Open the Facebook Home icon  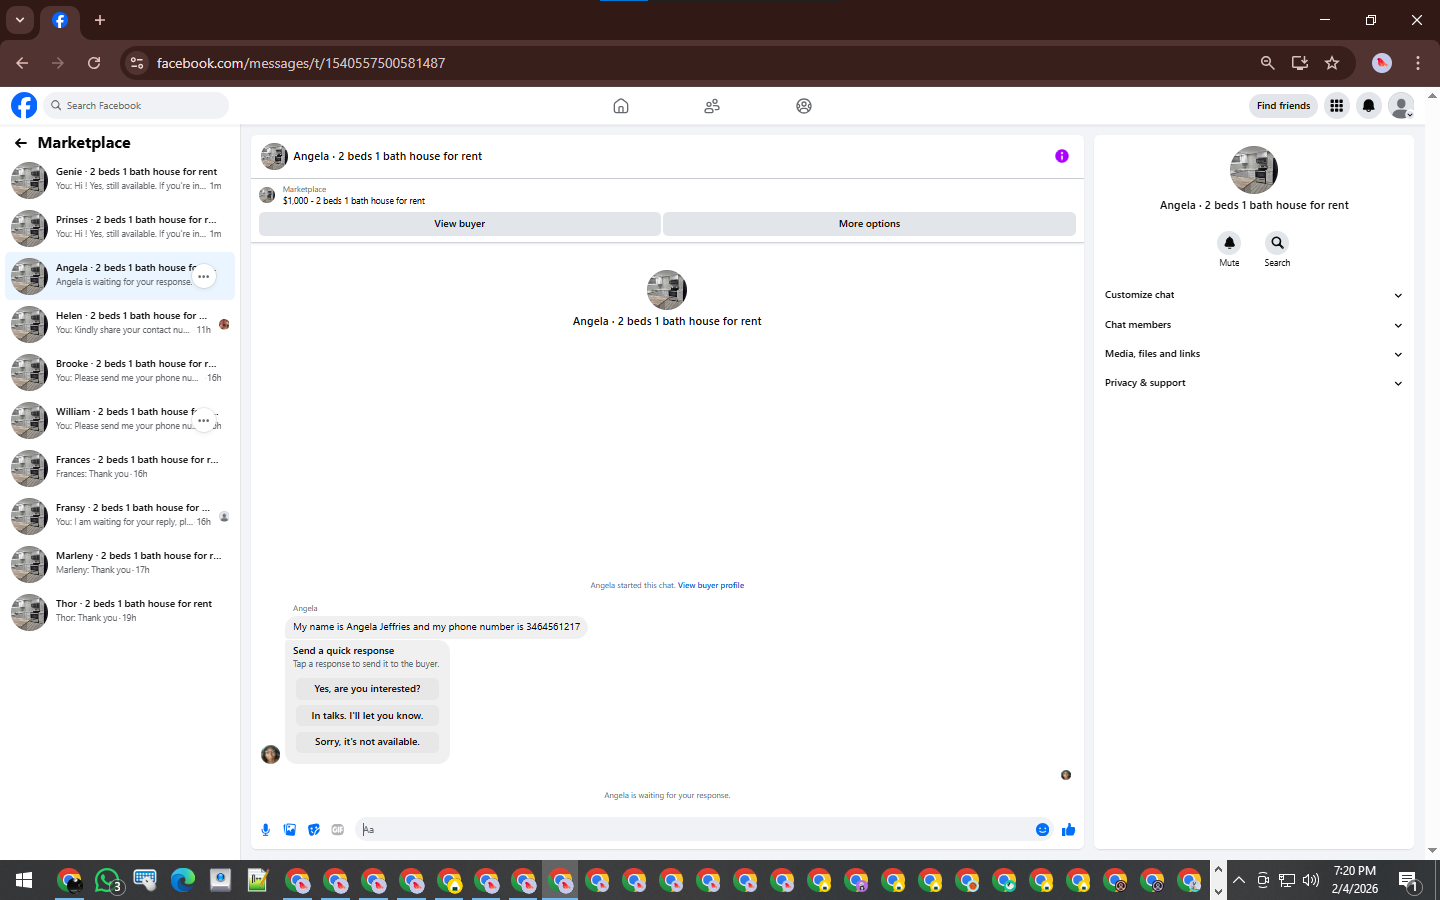coord(621,106)
